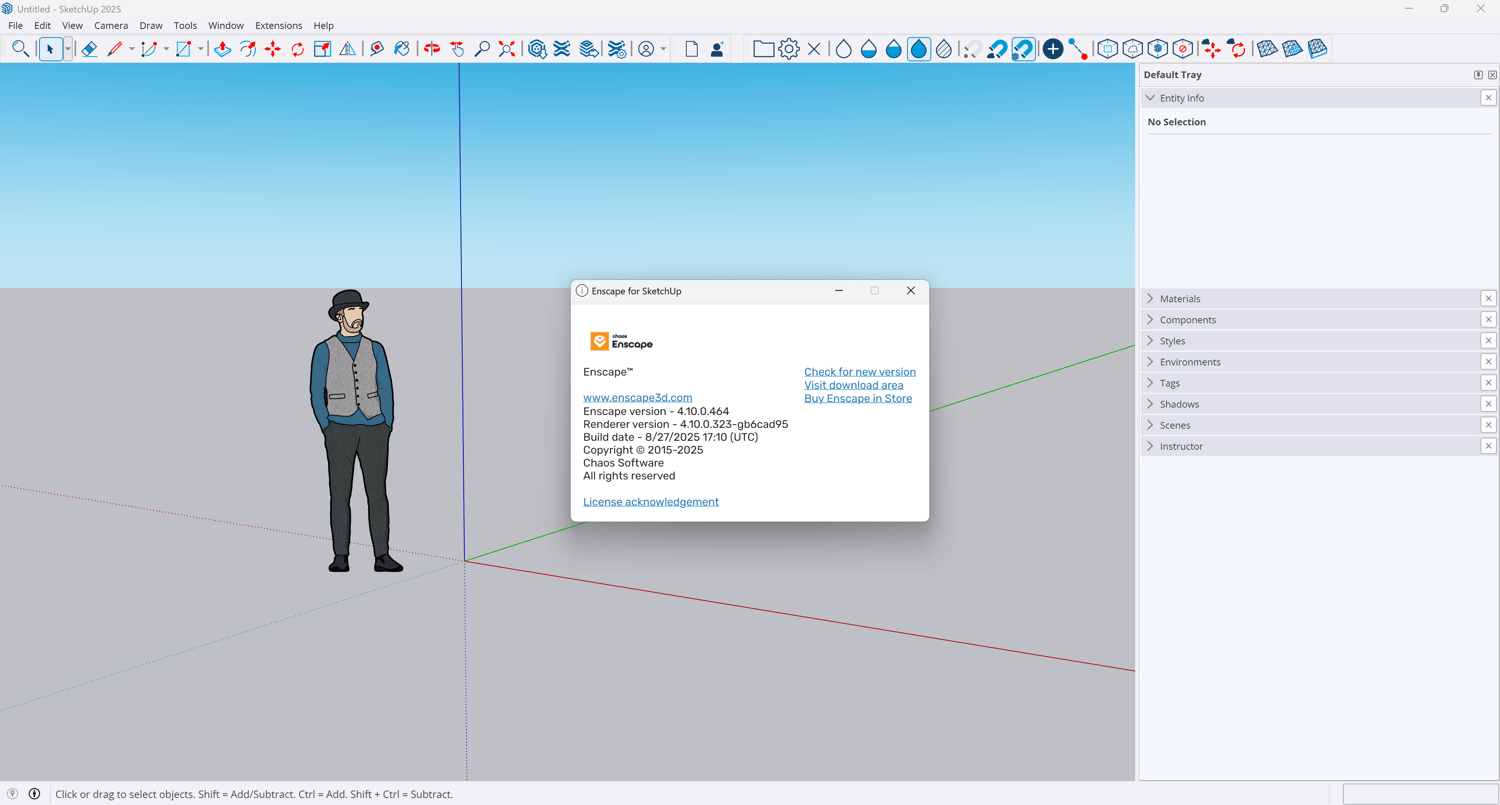
Task: Pick the Eraser tool
Action: pyautogui.click(x=89, y=49)
